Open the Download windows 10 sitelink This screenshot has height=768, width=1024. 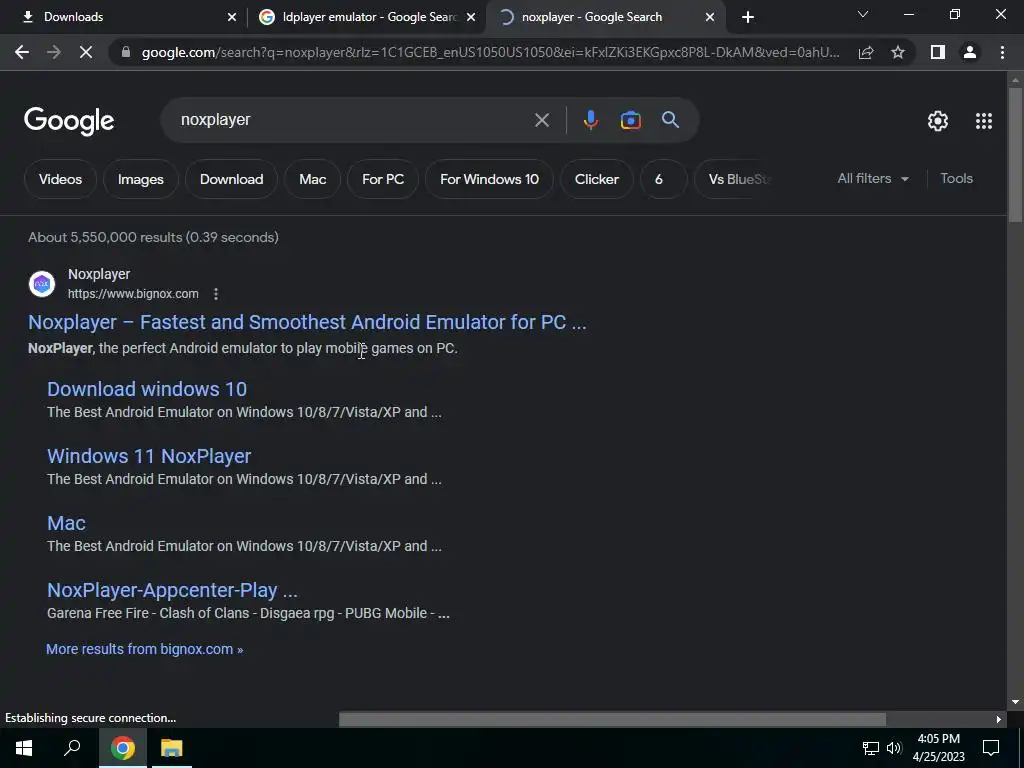point(147,389)
